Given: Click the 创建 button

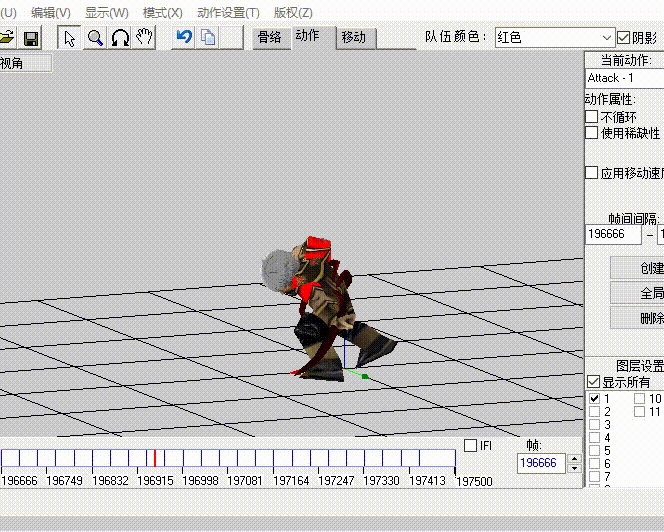Looking at the screenshot, I should pyautogui.click(x=637, y=268).
